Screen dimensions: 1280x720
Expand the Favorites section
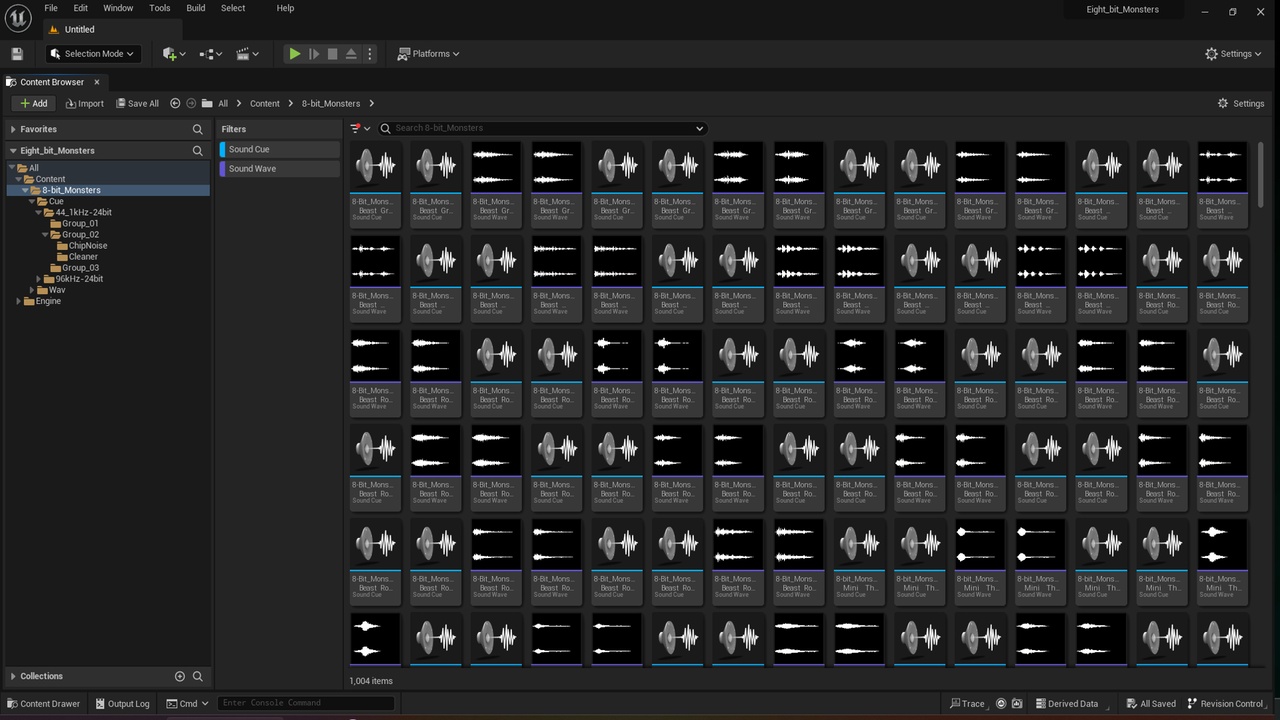(13, 129)
